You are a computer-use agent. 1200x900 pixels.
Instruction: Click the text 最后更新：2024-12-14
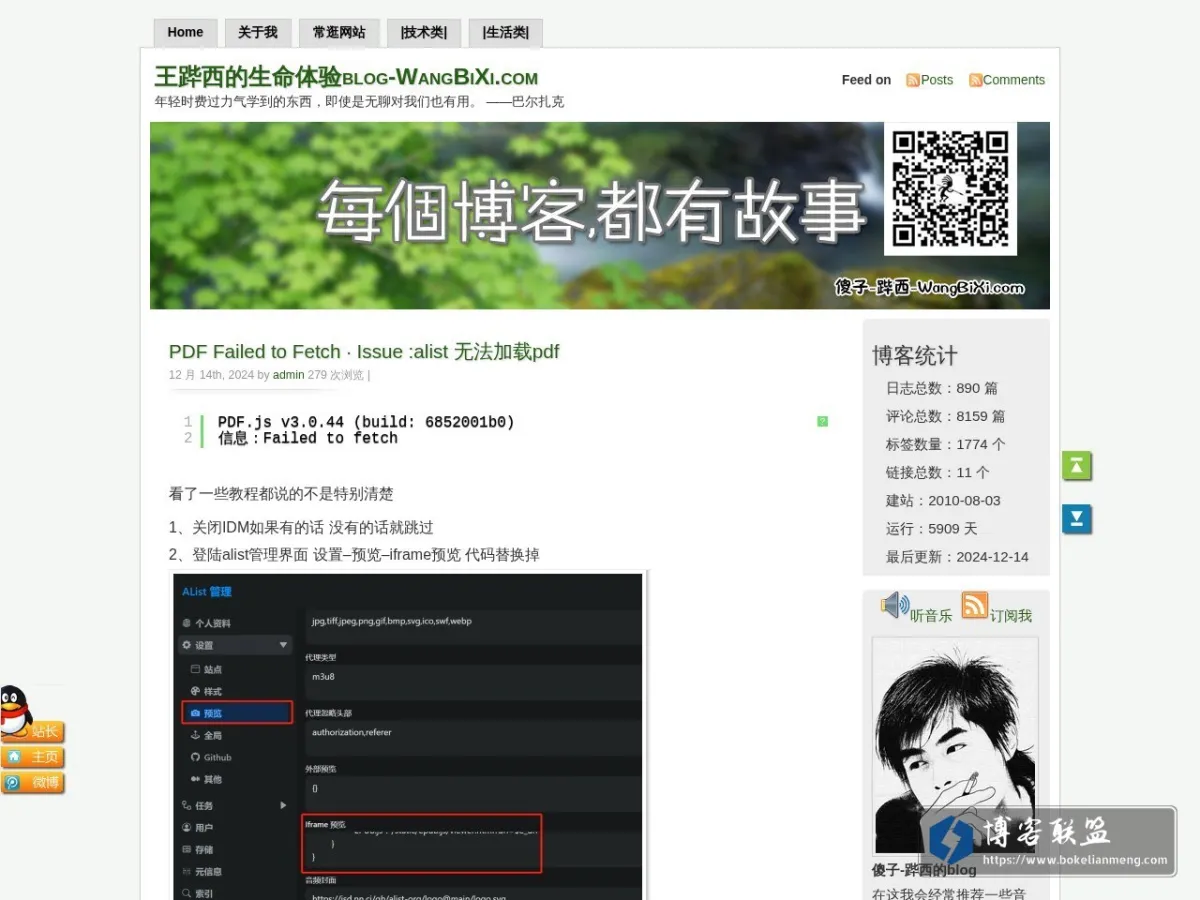[x=957, y=557]
